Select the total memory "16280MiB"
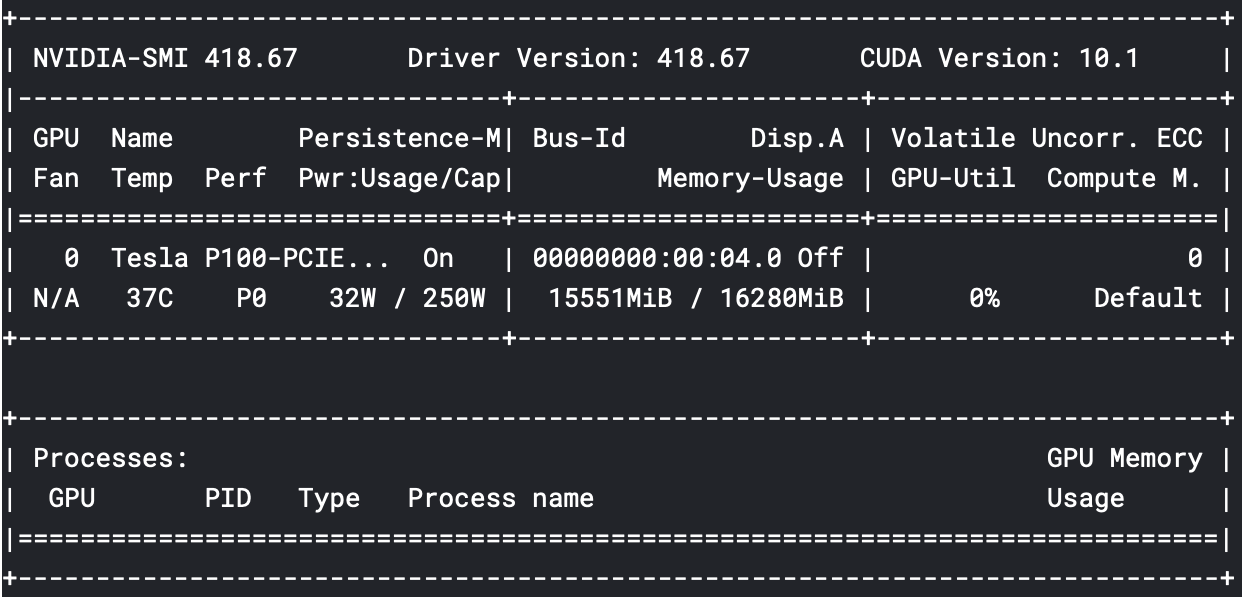This screenshot has height=602, width=1242. (x=781, y=298)
